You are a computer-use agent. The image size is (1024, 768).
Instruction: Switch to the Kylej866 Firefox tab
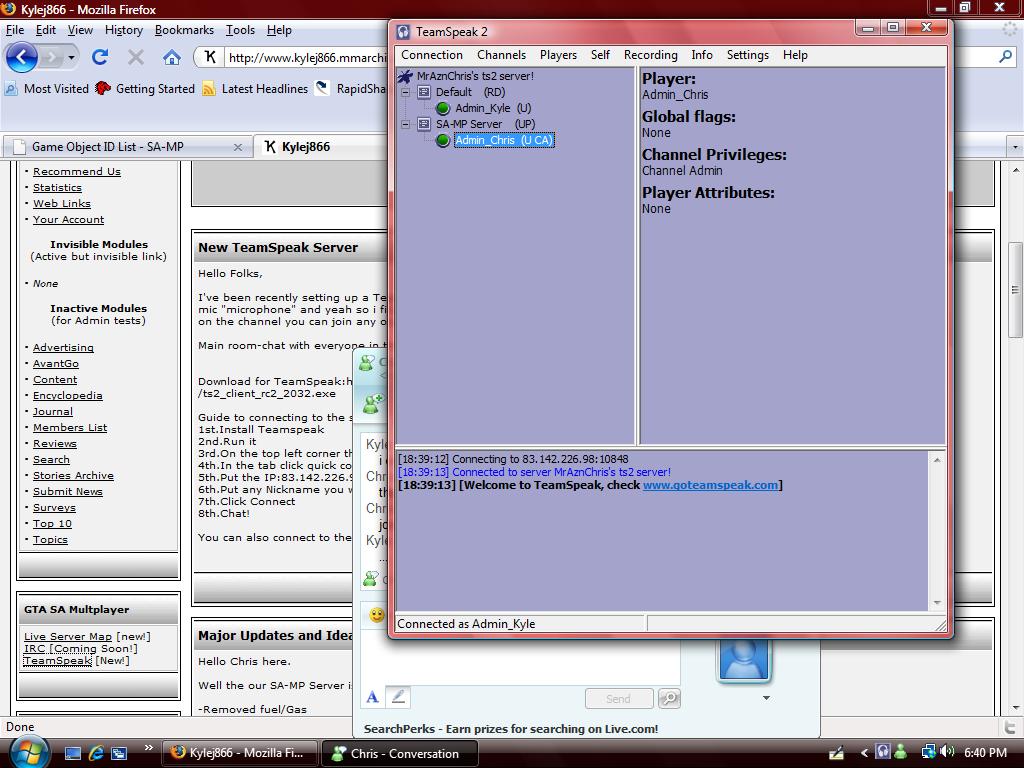tap(320, 147)
